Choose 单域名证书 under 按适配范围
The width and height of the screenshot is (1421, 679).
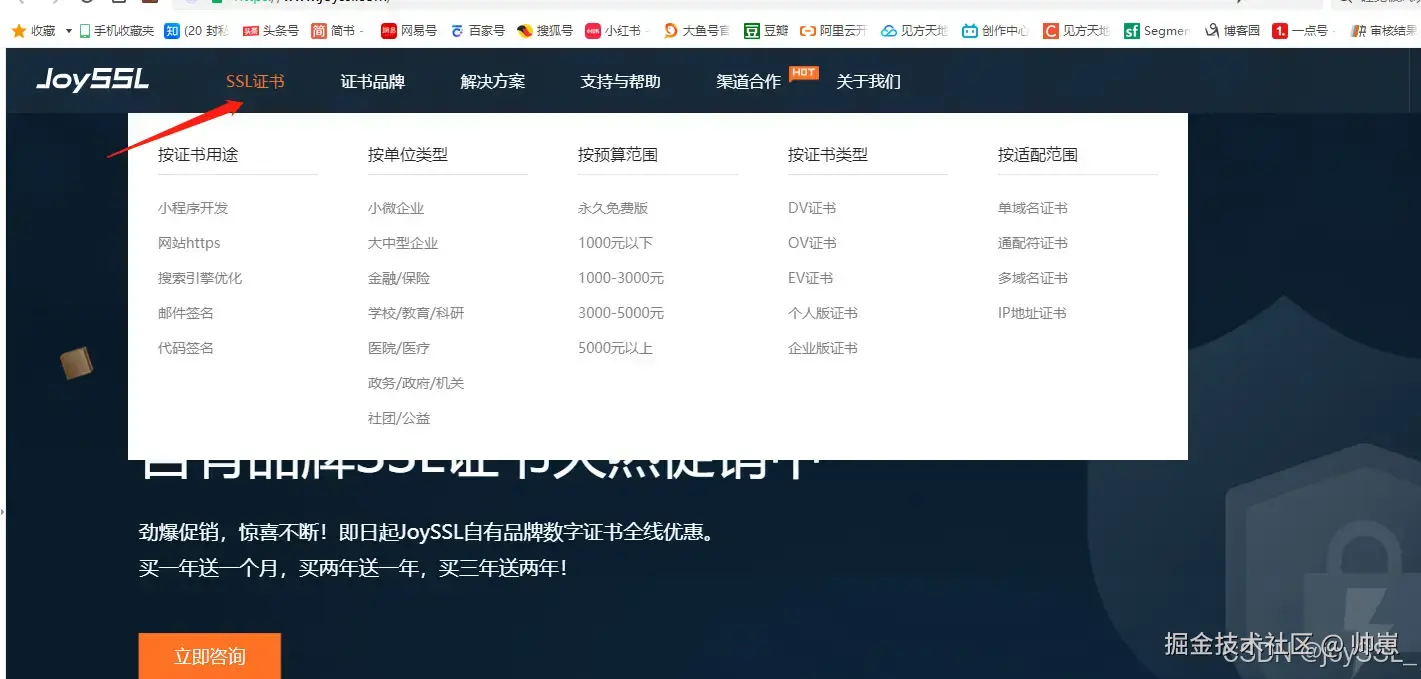tap(1033, 208)
